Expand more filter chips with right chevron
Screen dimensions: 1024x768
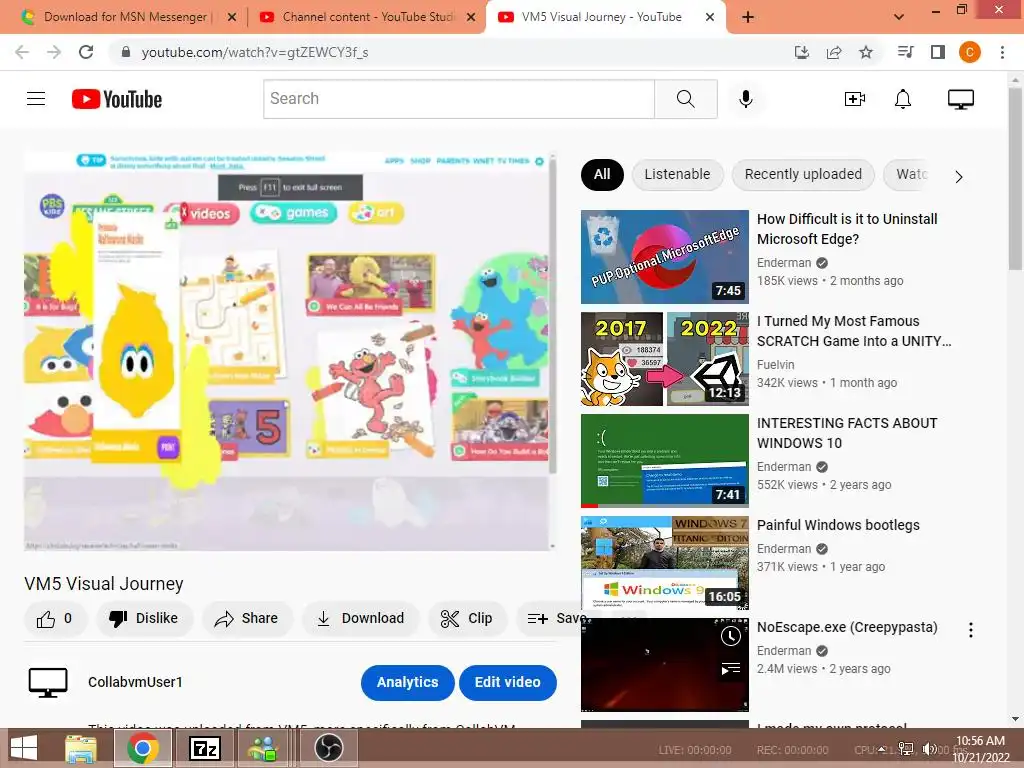[959, 177]
